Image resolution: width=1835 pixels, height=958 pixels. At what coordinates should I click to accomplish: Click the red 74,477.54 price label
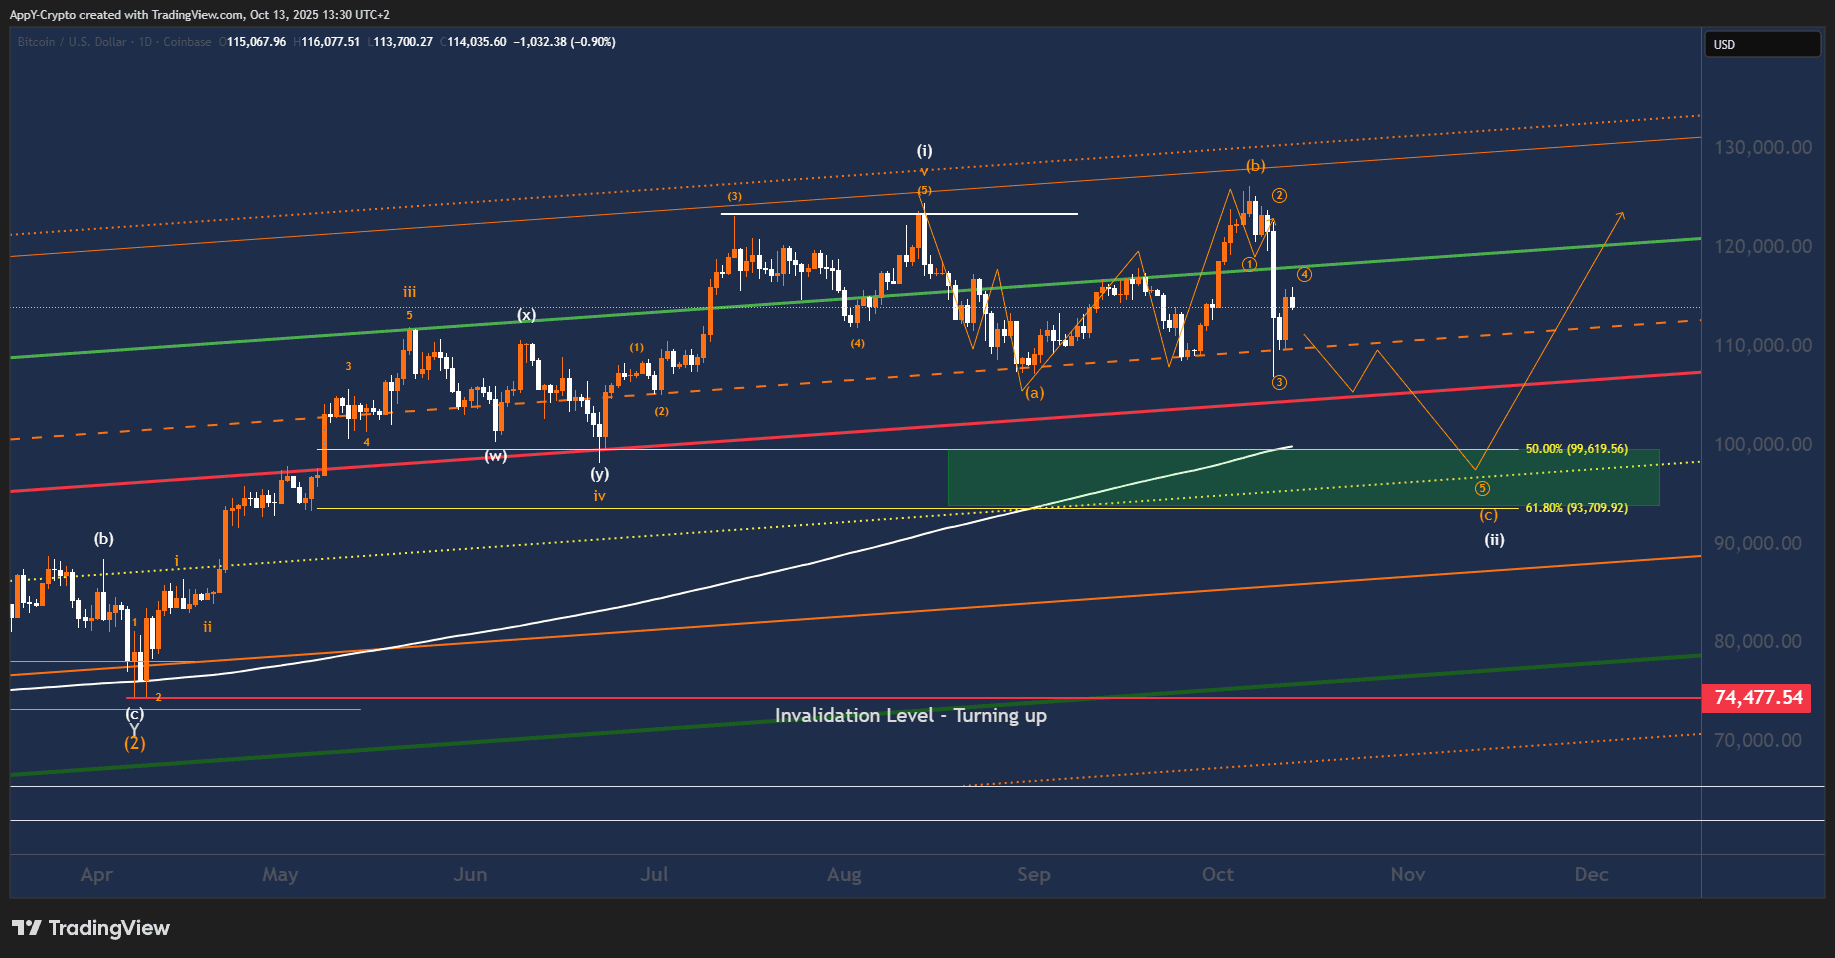tap(1758, 697)
